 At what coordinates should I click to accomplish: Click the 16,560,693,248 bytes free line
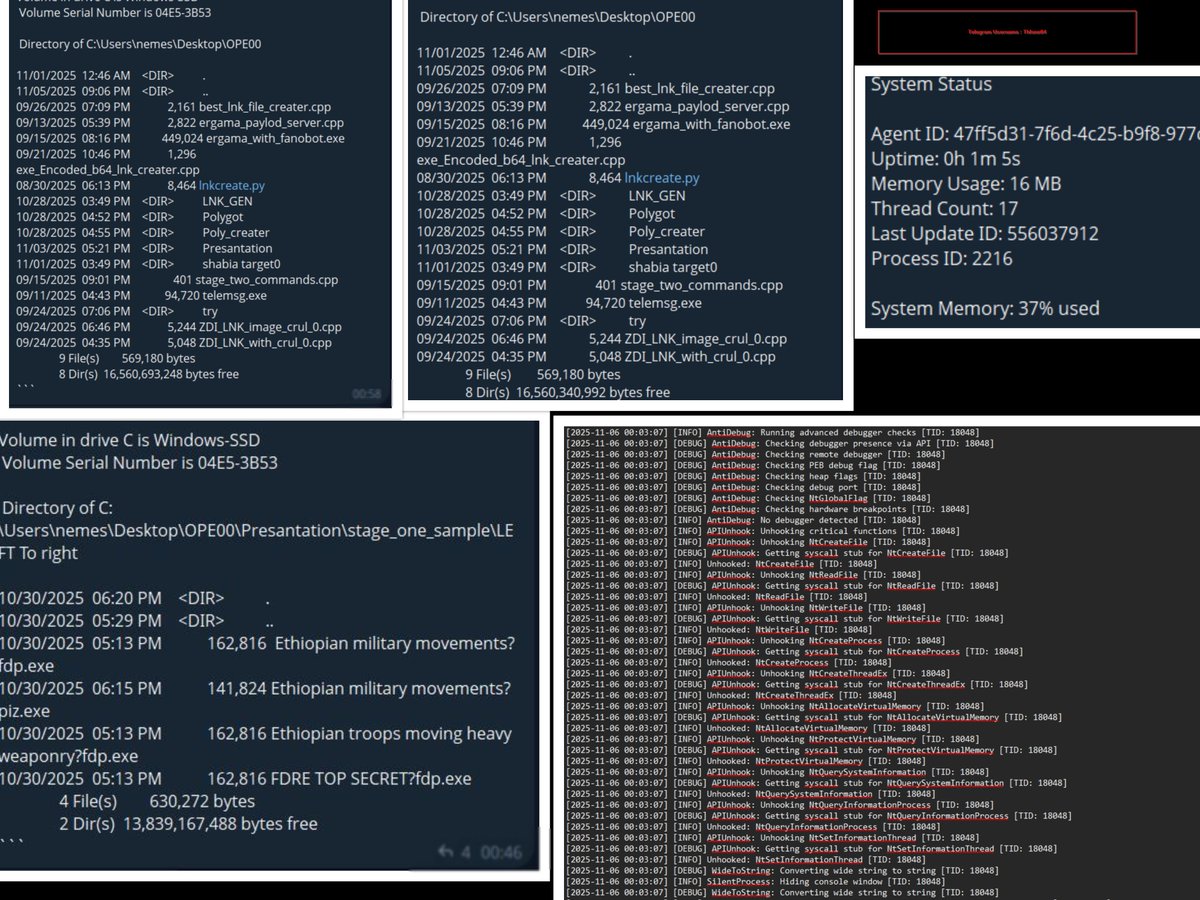click(149, 374)
